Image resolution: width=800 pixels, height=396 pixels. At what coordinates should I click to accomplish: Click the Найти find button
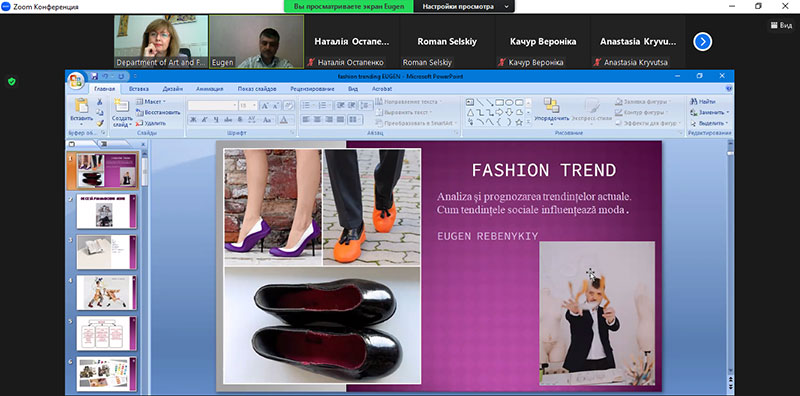tap(703, 102)
